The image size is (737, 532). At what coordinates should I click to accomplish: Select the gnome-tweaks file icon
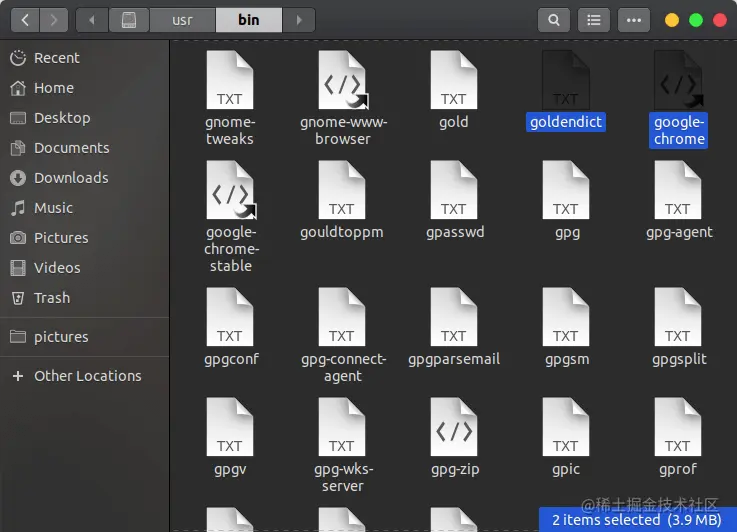(230, 80)
